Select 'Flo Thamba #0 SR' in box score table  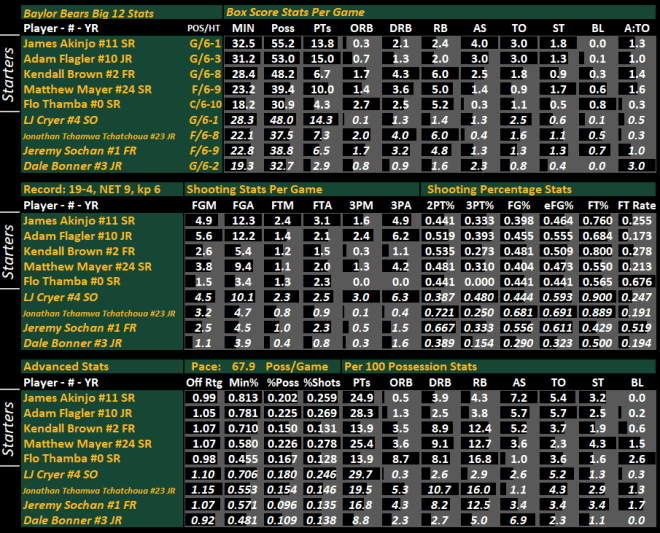(x=72, y=104)
